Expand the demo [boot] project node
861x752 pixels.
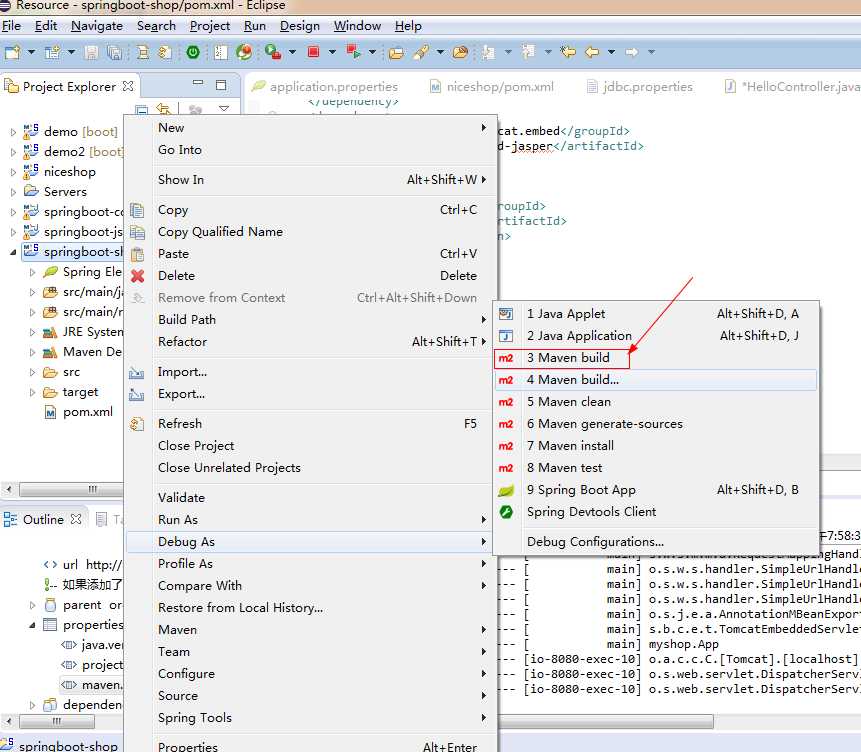click(x=13, y=132)
